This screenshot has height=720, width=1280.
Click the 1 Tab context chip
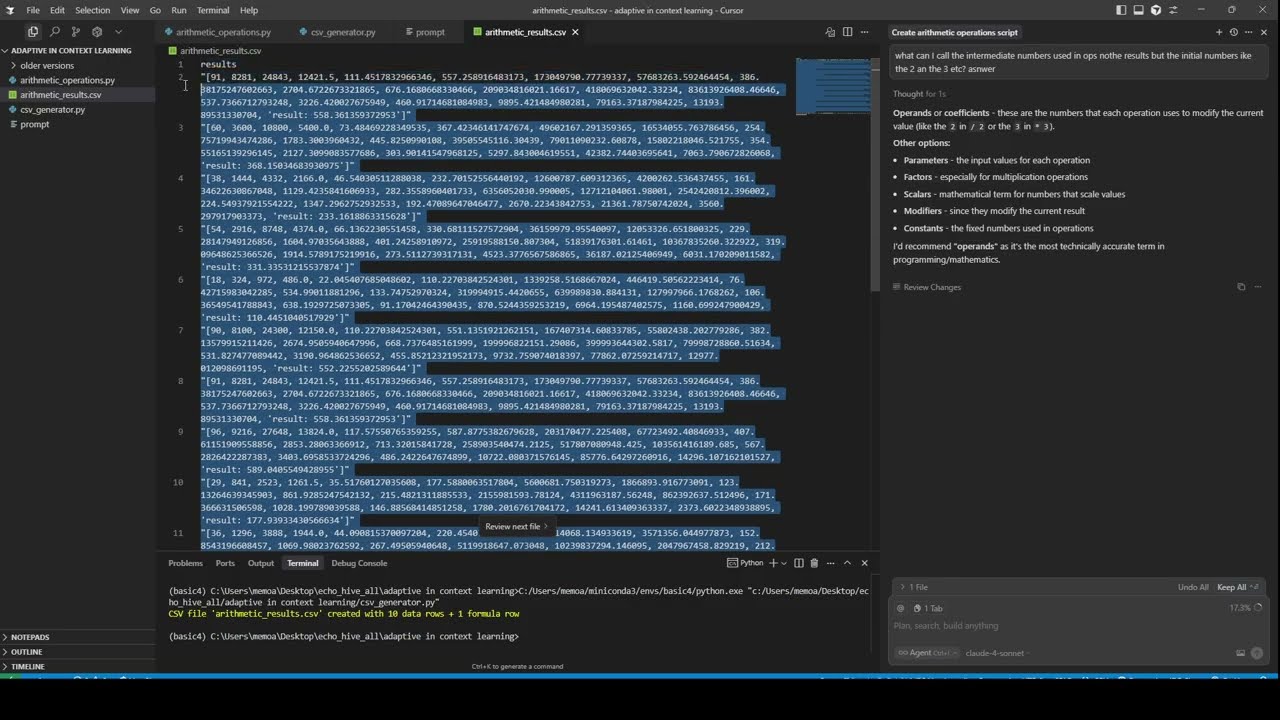(929, 608)
